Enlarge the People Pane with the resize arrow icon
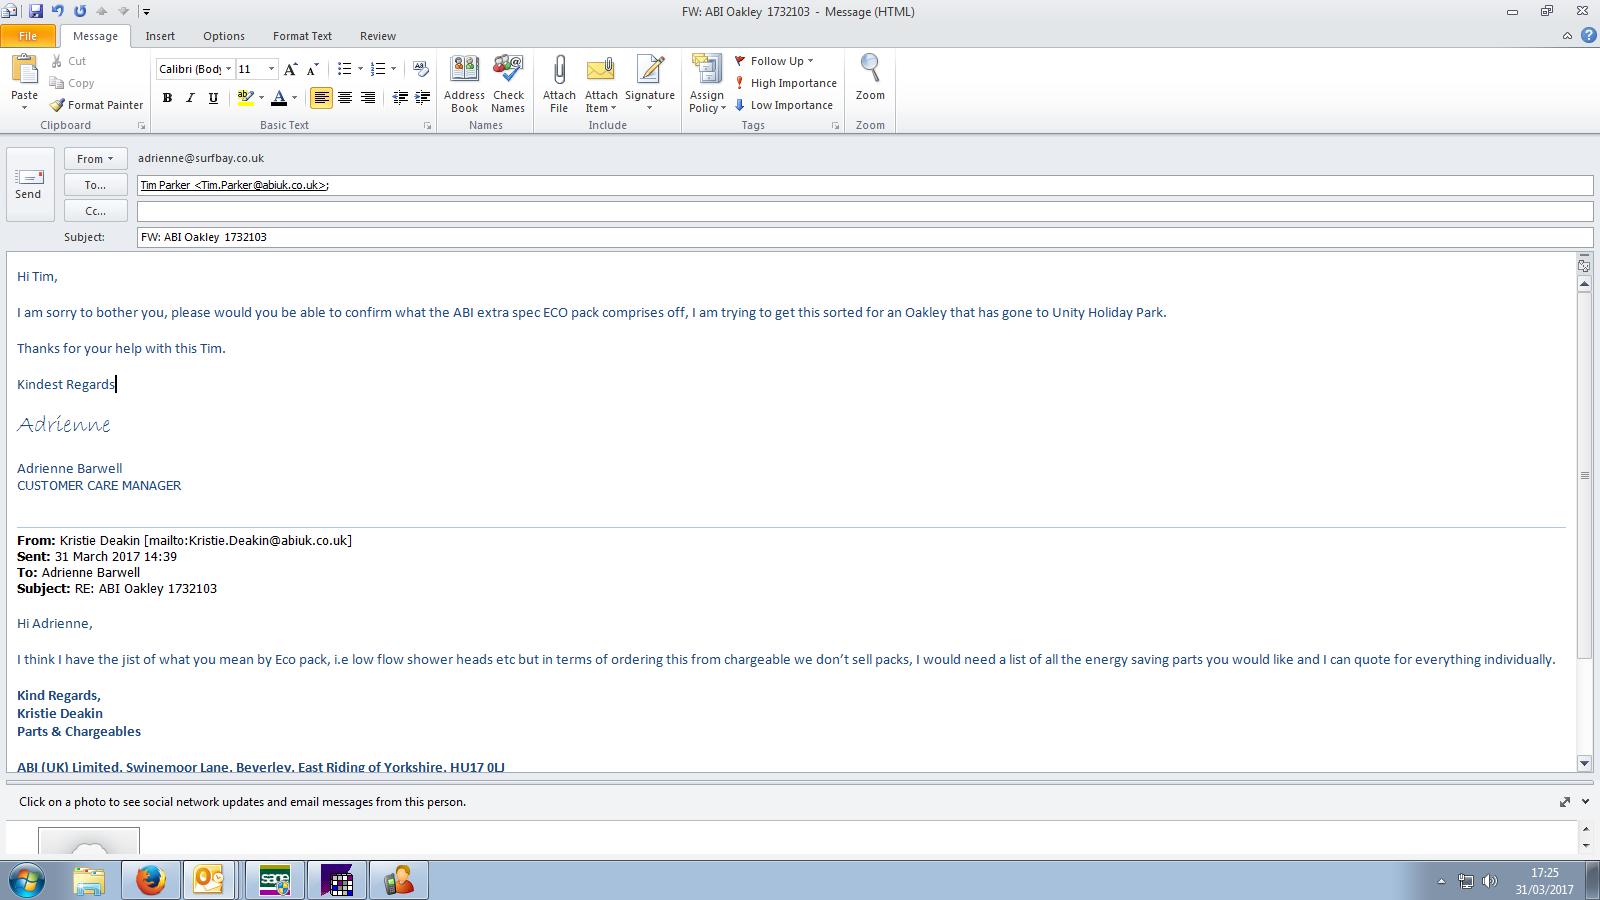The image size is (1600, 900). 1565,802
